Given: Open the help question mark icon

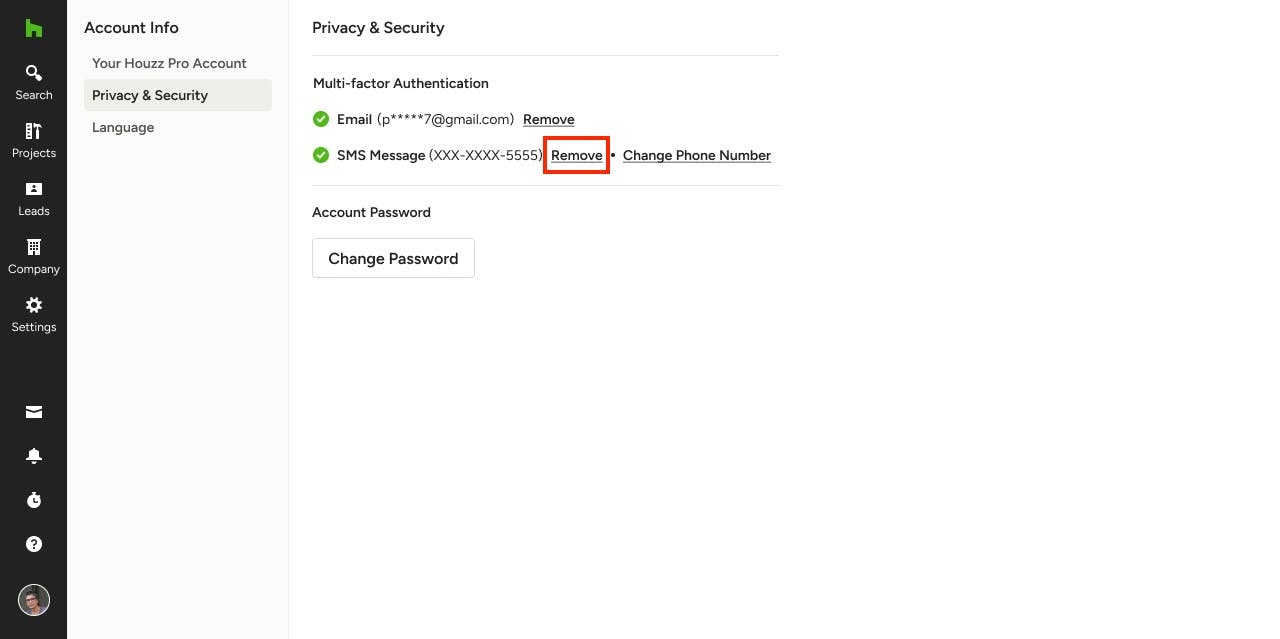Looking at the screenshot, I should (34, 544).
